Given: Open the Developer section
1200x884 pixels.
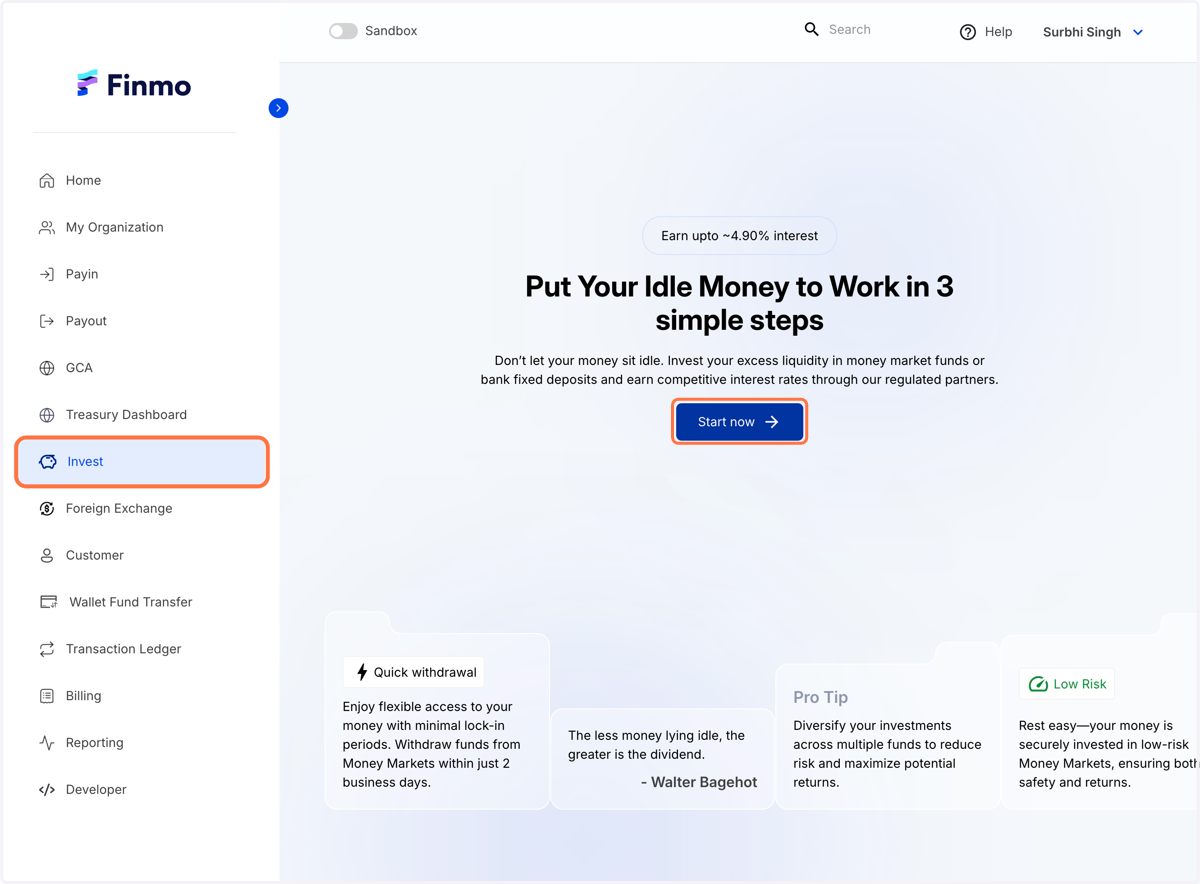Looking at the screenshot, I should (142, 790).
